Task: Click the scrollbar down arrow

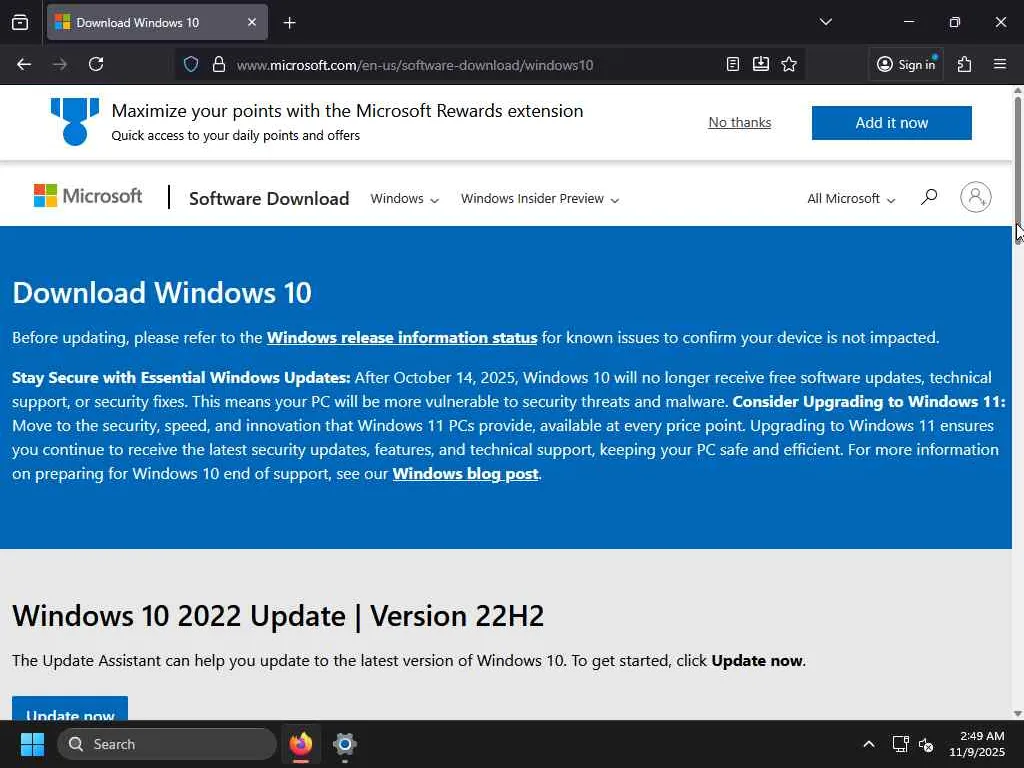Action: 1017,714
